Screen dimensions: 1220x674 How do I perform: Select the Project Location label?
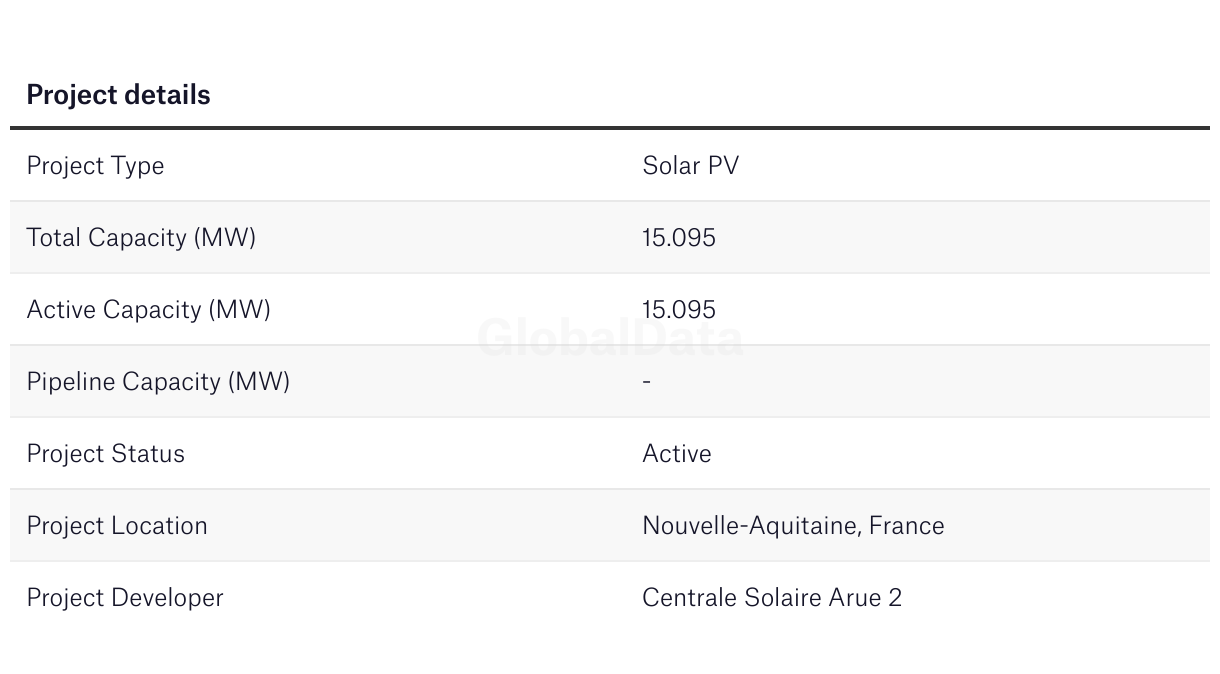coord(117,526)
